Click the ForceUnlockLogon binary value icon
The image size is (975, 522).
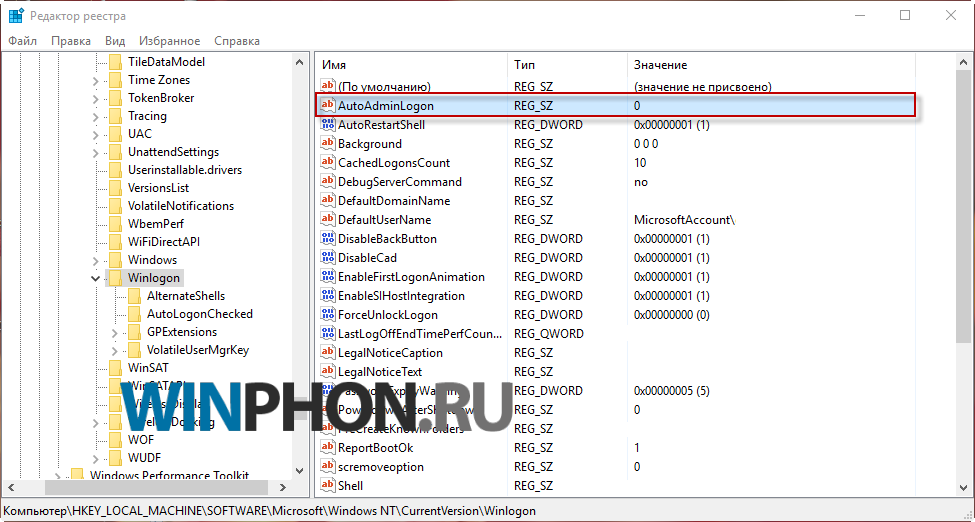(x=327, y=315)
